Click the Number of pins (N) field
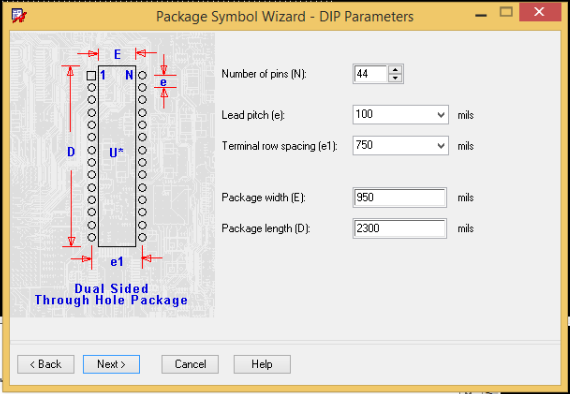The height and width of the screenshot is (394, 570). point(370,74)
